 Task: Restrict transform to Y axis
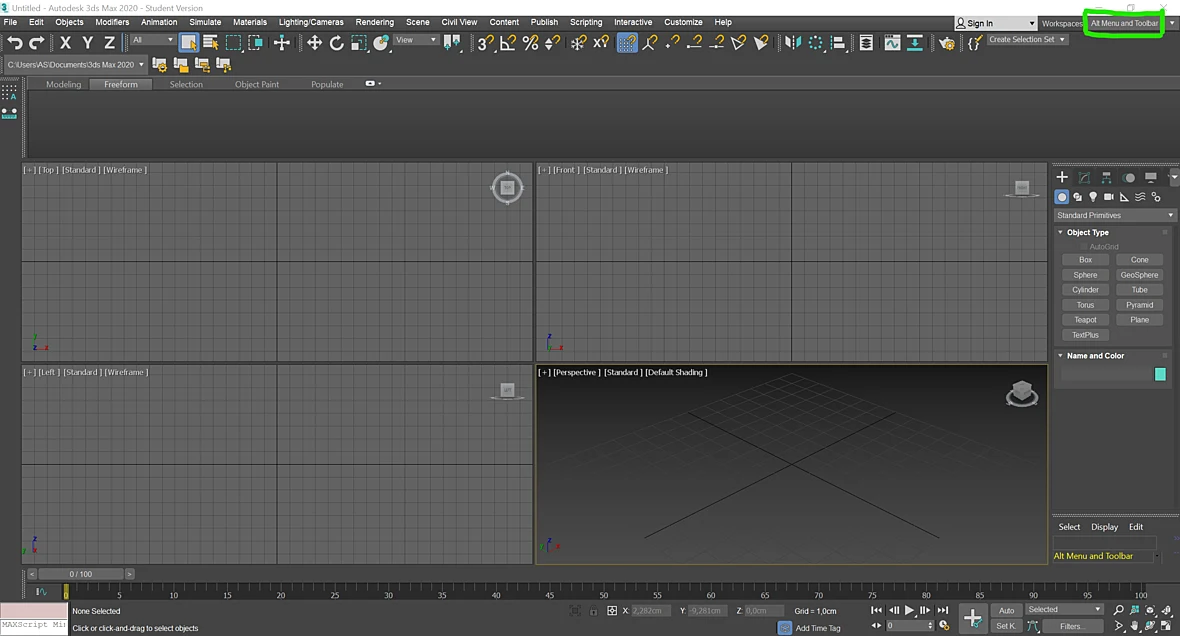pos(88,43)
